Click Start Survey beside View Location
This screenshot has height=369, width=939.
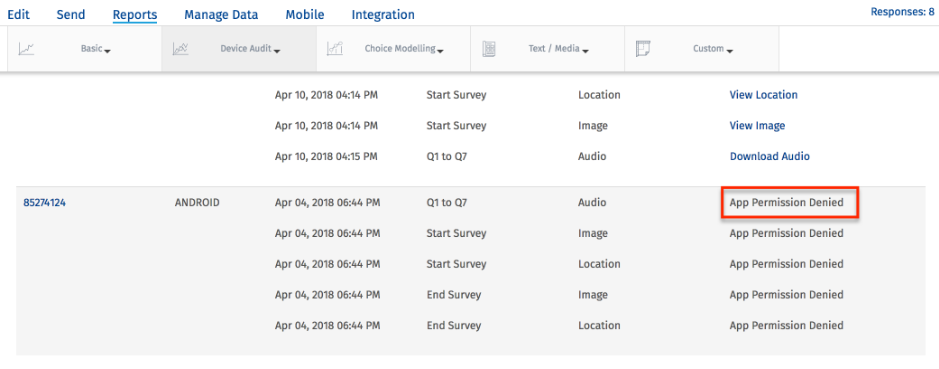pyautogui.click(x=456, y=95)
